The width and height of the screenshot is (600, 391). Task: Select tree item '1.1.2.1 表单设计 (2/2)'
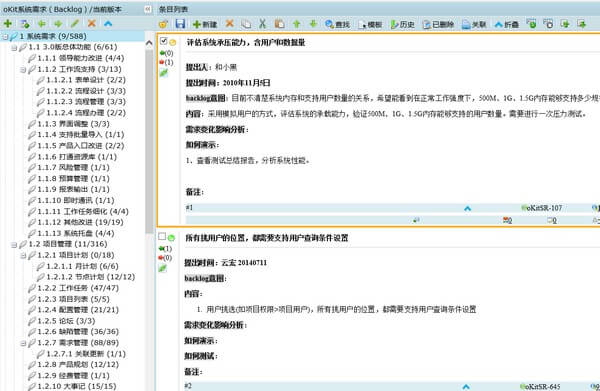click(86, 80)
